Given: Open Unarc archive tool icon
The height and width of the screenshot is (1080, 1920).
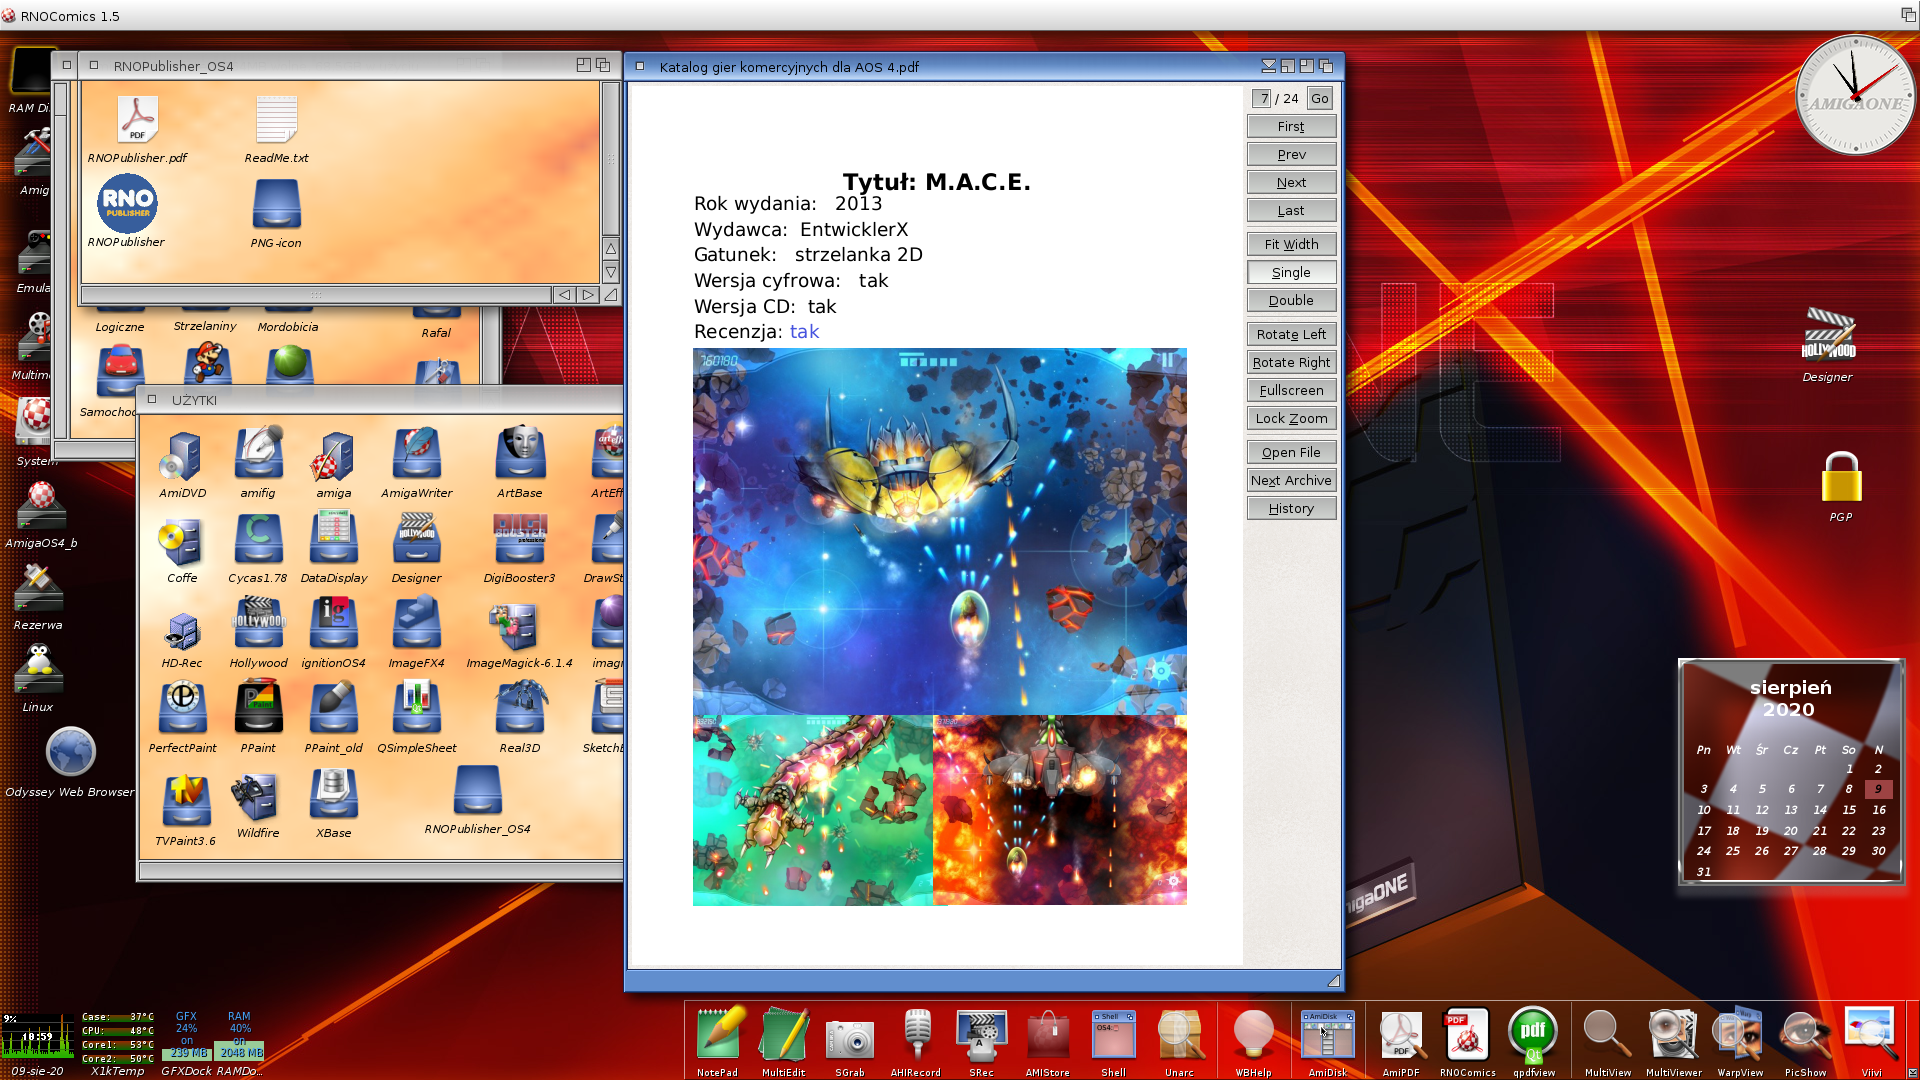Looking at the screenshot, I should [1180, 1035].
